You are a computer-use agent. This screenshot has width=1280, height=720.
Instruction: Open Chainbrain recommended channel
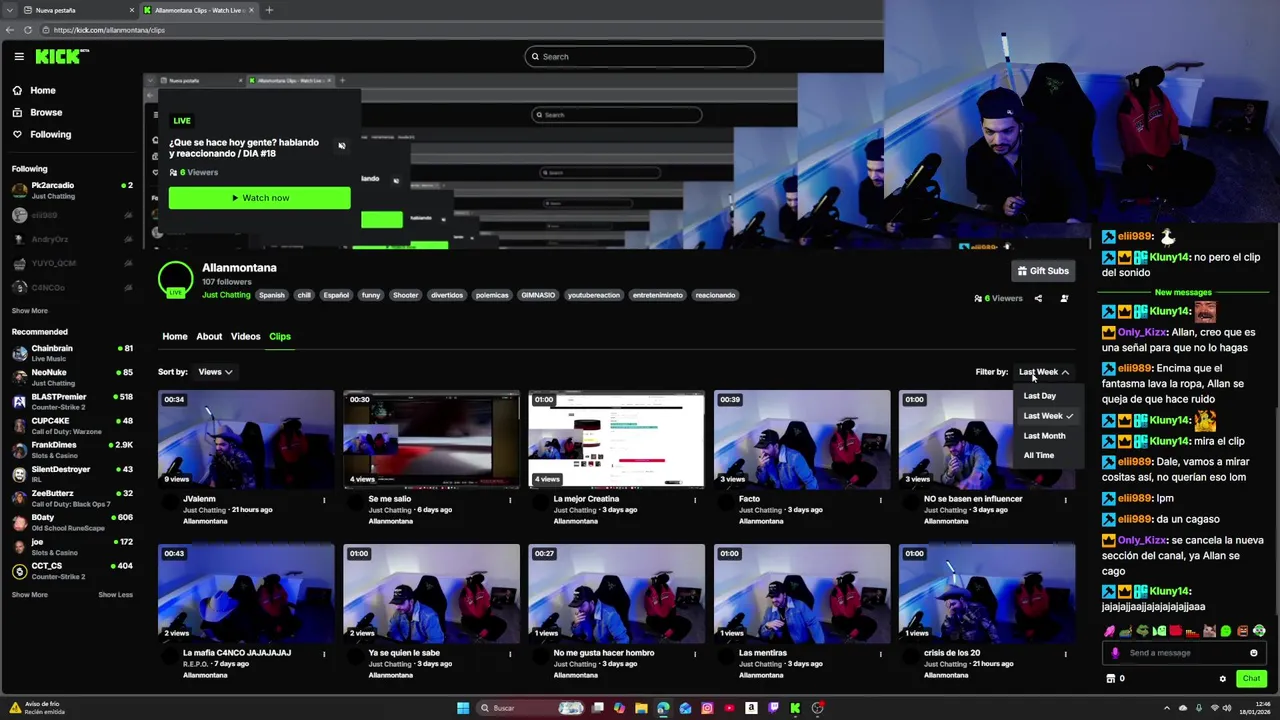pyautogui.click(x=72, y=353)
